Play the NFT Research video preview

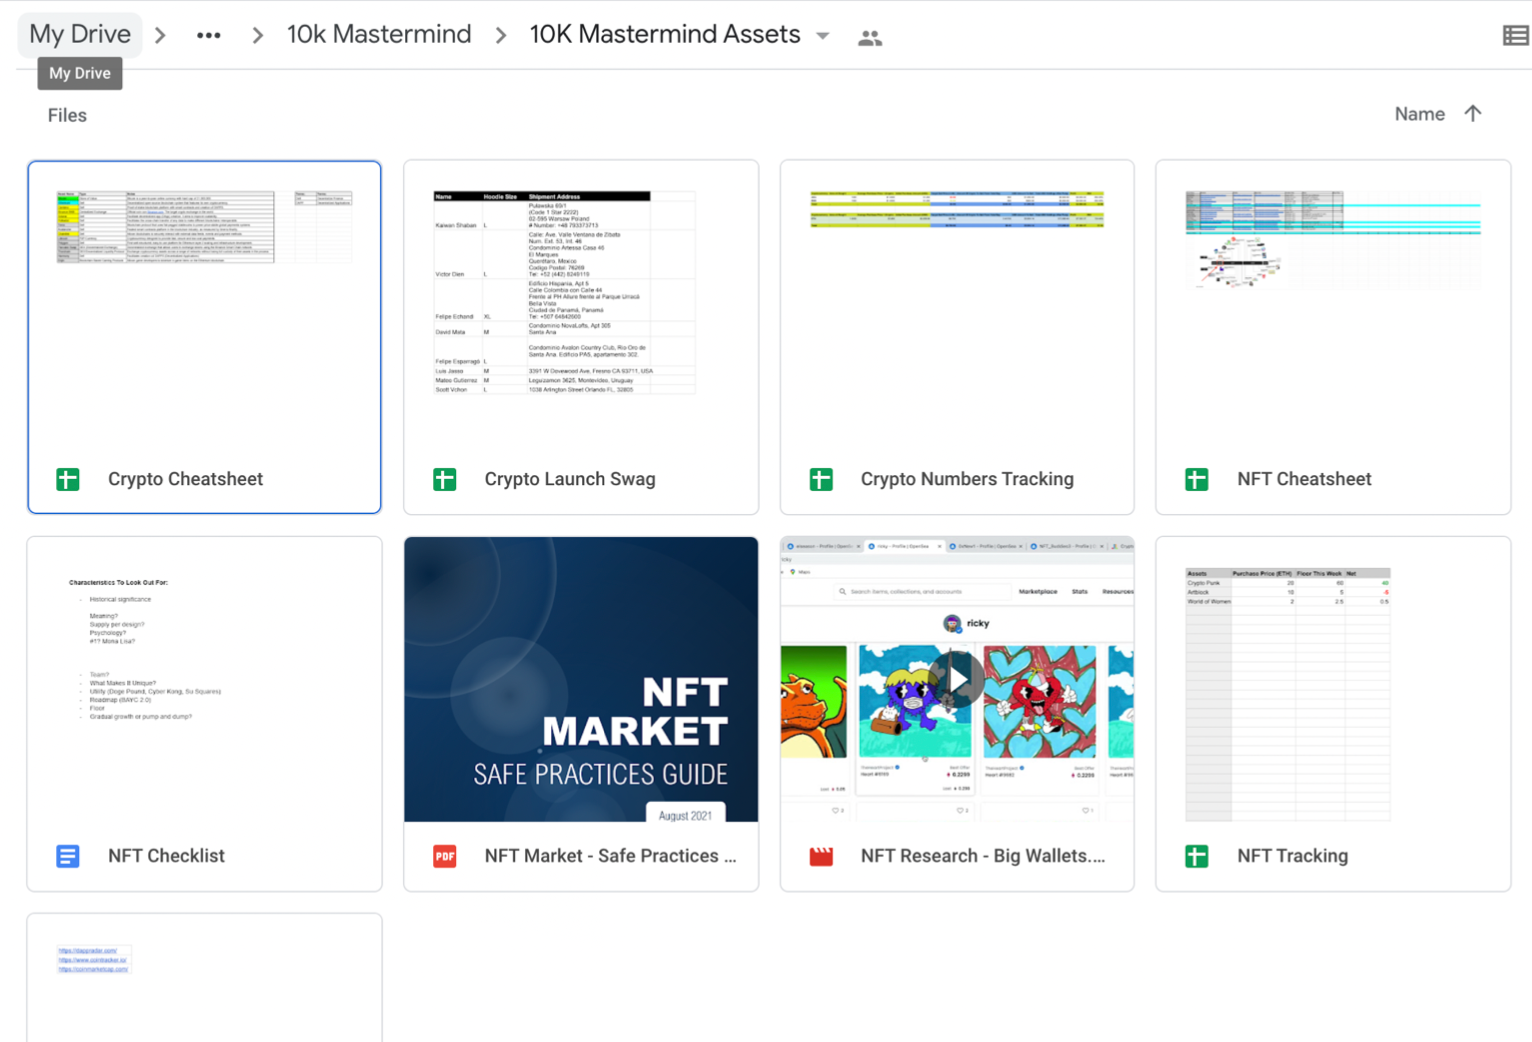click(957, 679)
